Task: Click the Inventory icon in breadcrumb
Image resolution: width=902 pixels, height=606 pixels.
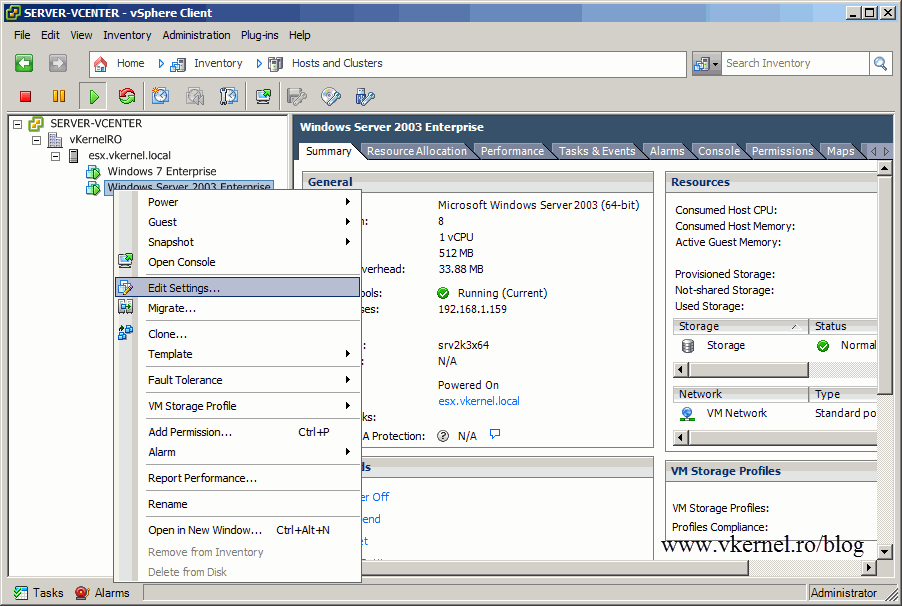Action: coord(178,64)
